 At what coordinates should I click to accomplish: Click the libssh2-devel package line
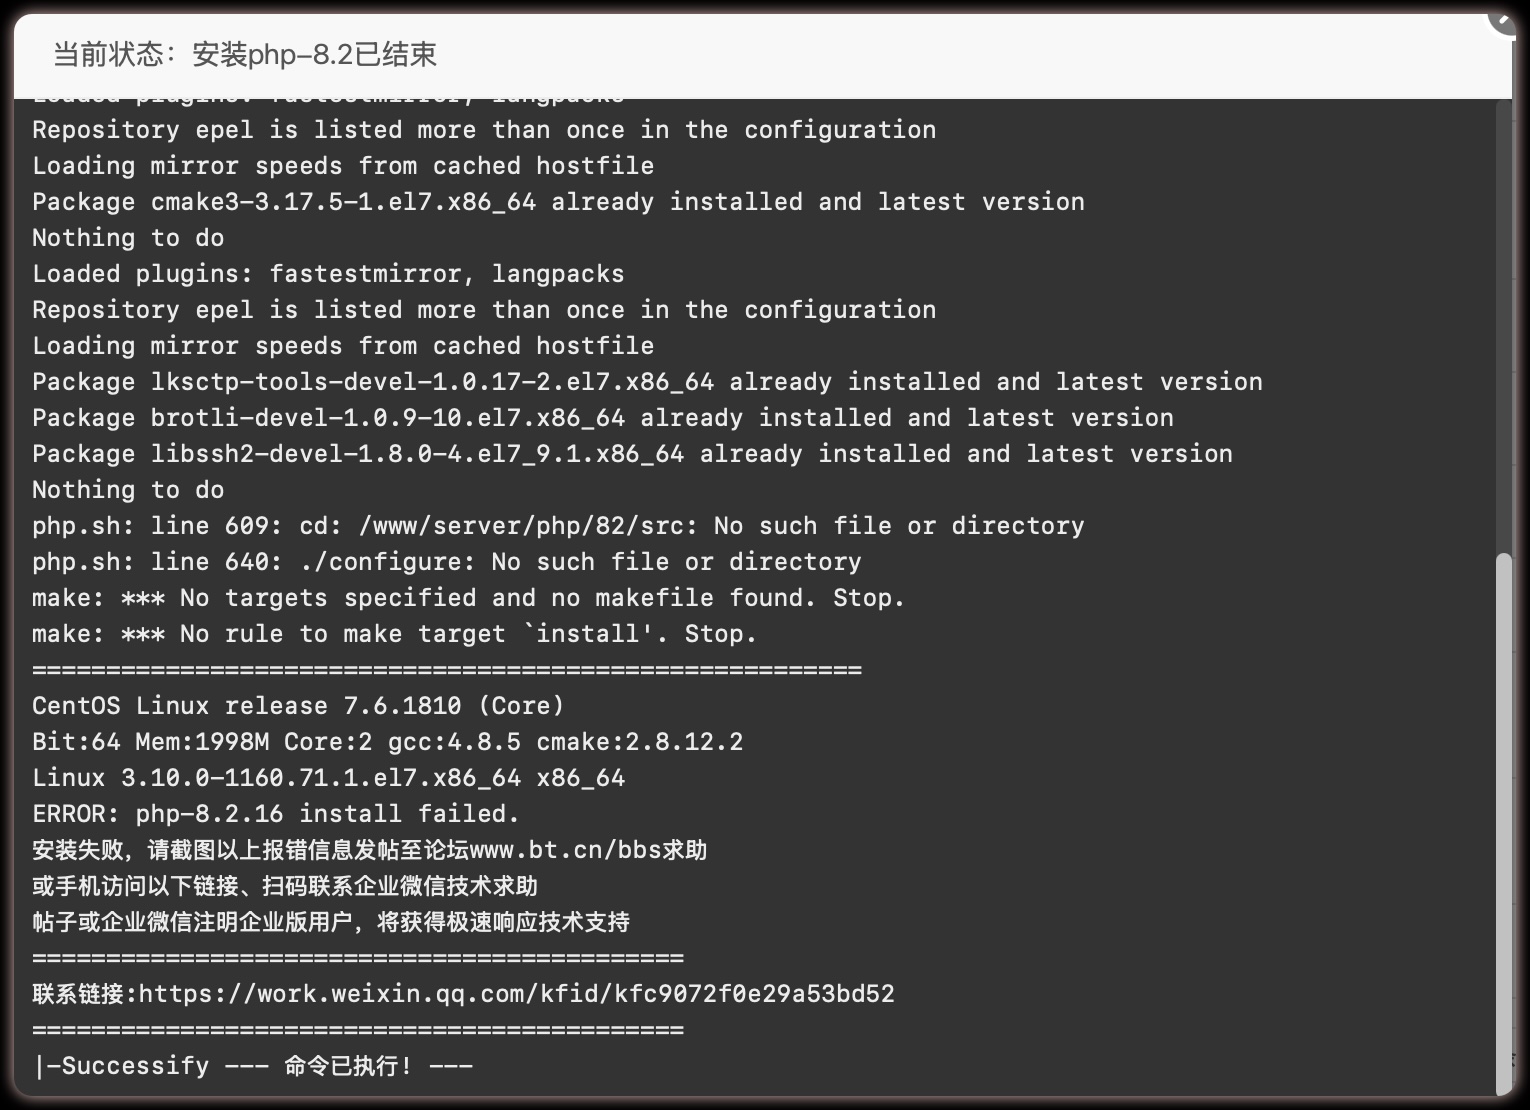click(x=632, y=454)
